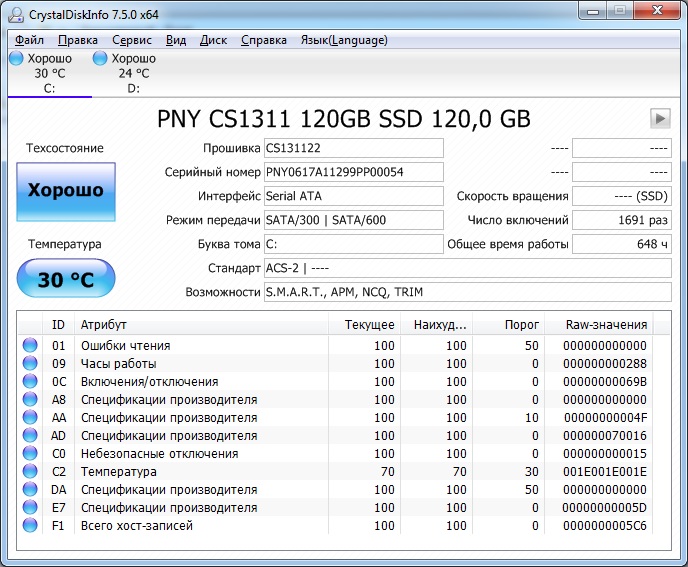Click the Интерфейс field showing Serial ATA

click(x=354, y=196)
